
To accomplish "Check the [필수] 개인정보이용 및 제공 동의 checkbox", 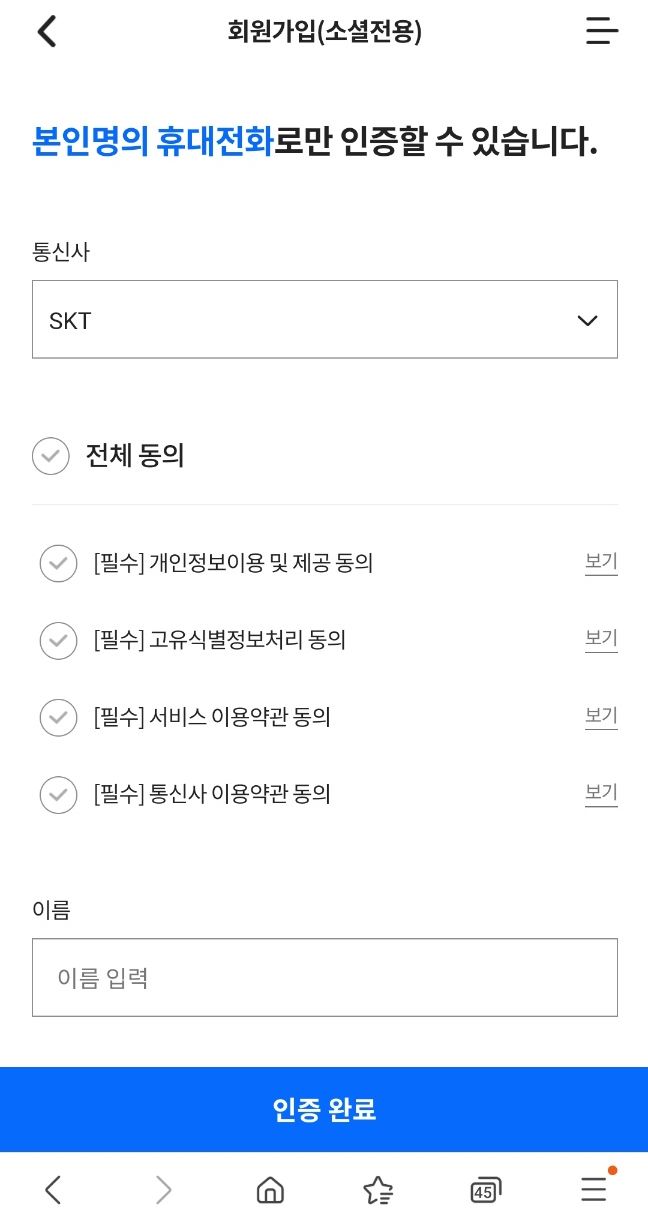I will pyautogui.click(x=58, y=563).
